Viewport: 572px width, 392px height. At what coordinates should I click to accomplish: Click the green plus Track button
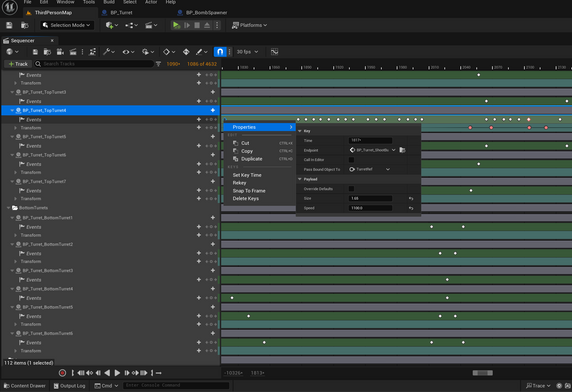coord(18,64)
